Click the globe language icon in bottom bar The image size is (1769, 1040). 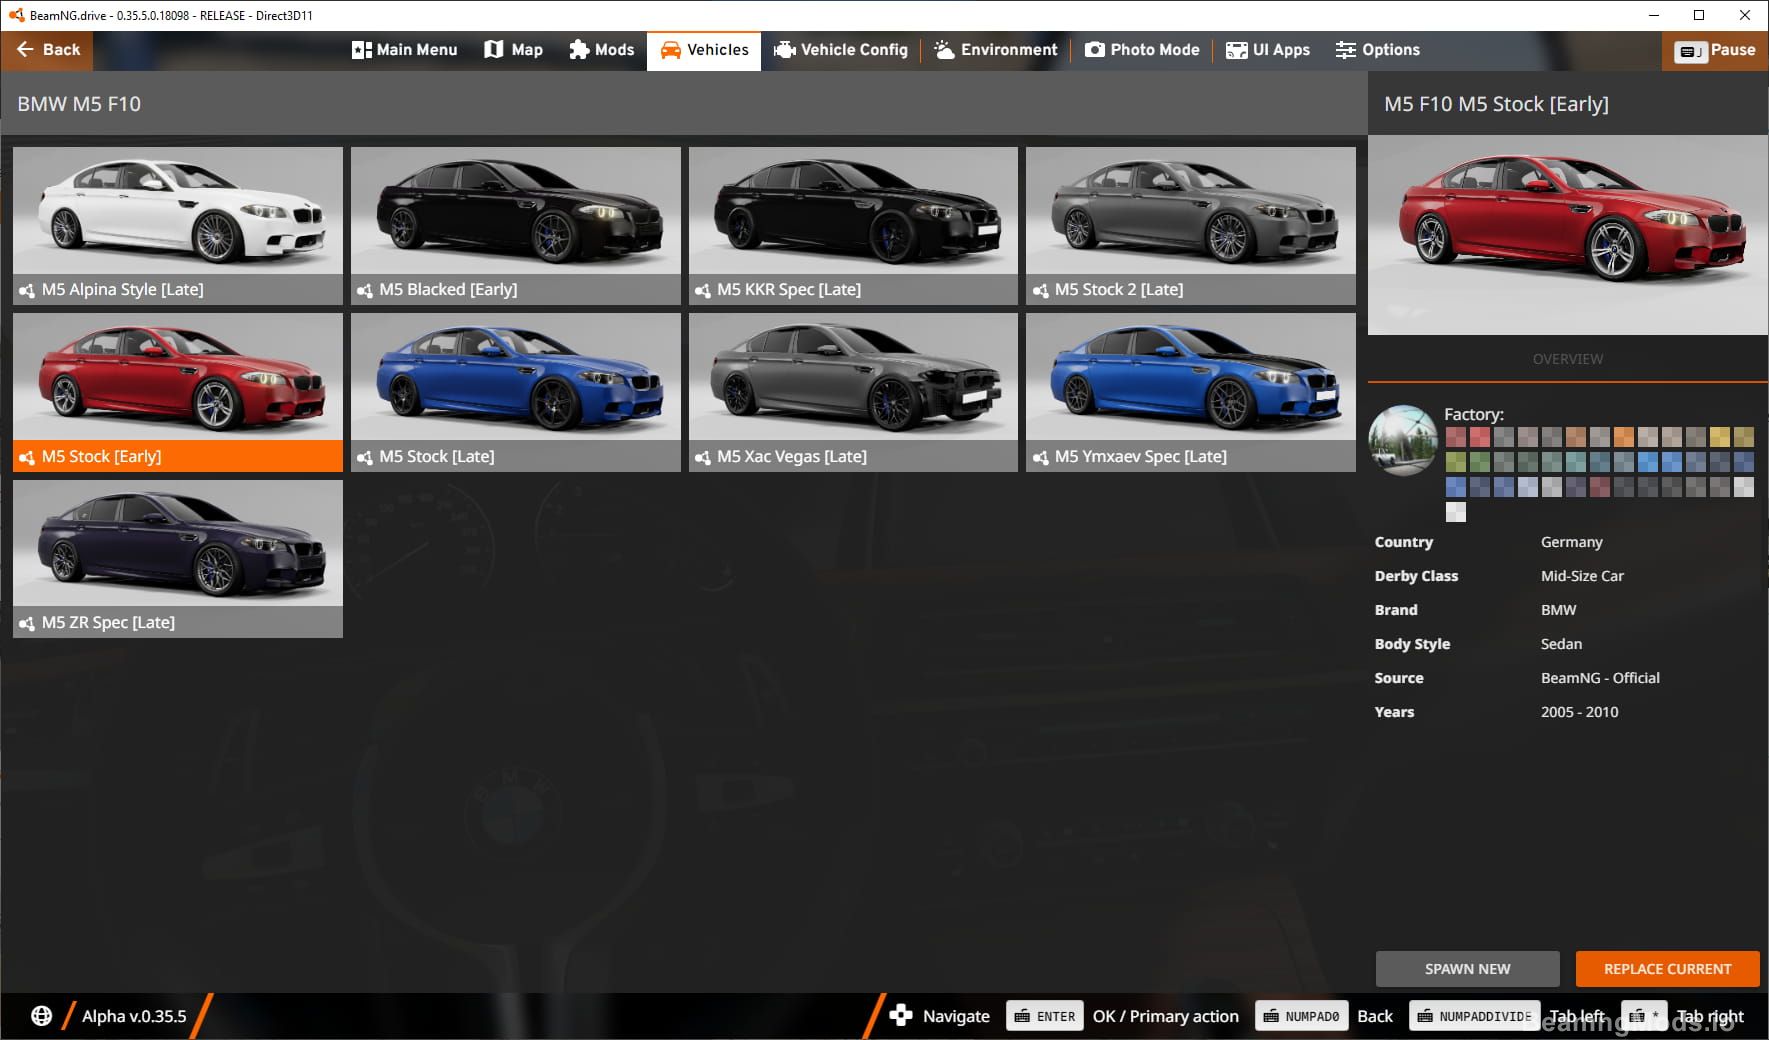tap(41, 1016)
